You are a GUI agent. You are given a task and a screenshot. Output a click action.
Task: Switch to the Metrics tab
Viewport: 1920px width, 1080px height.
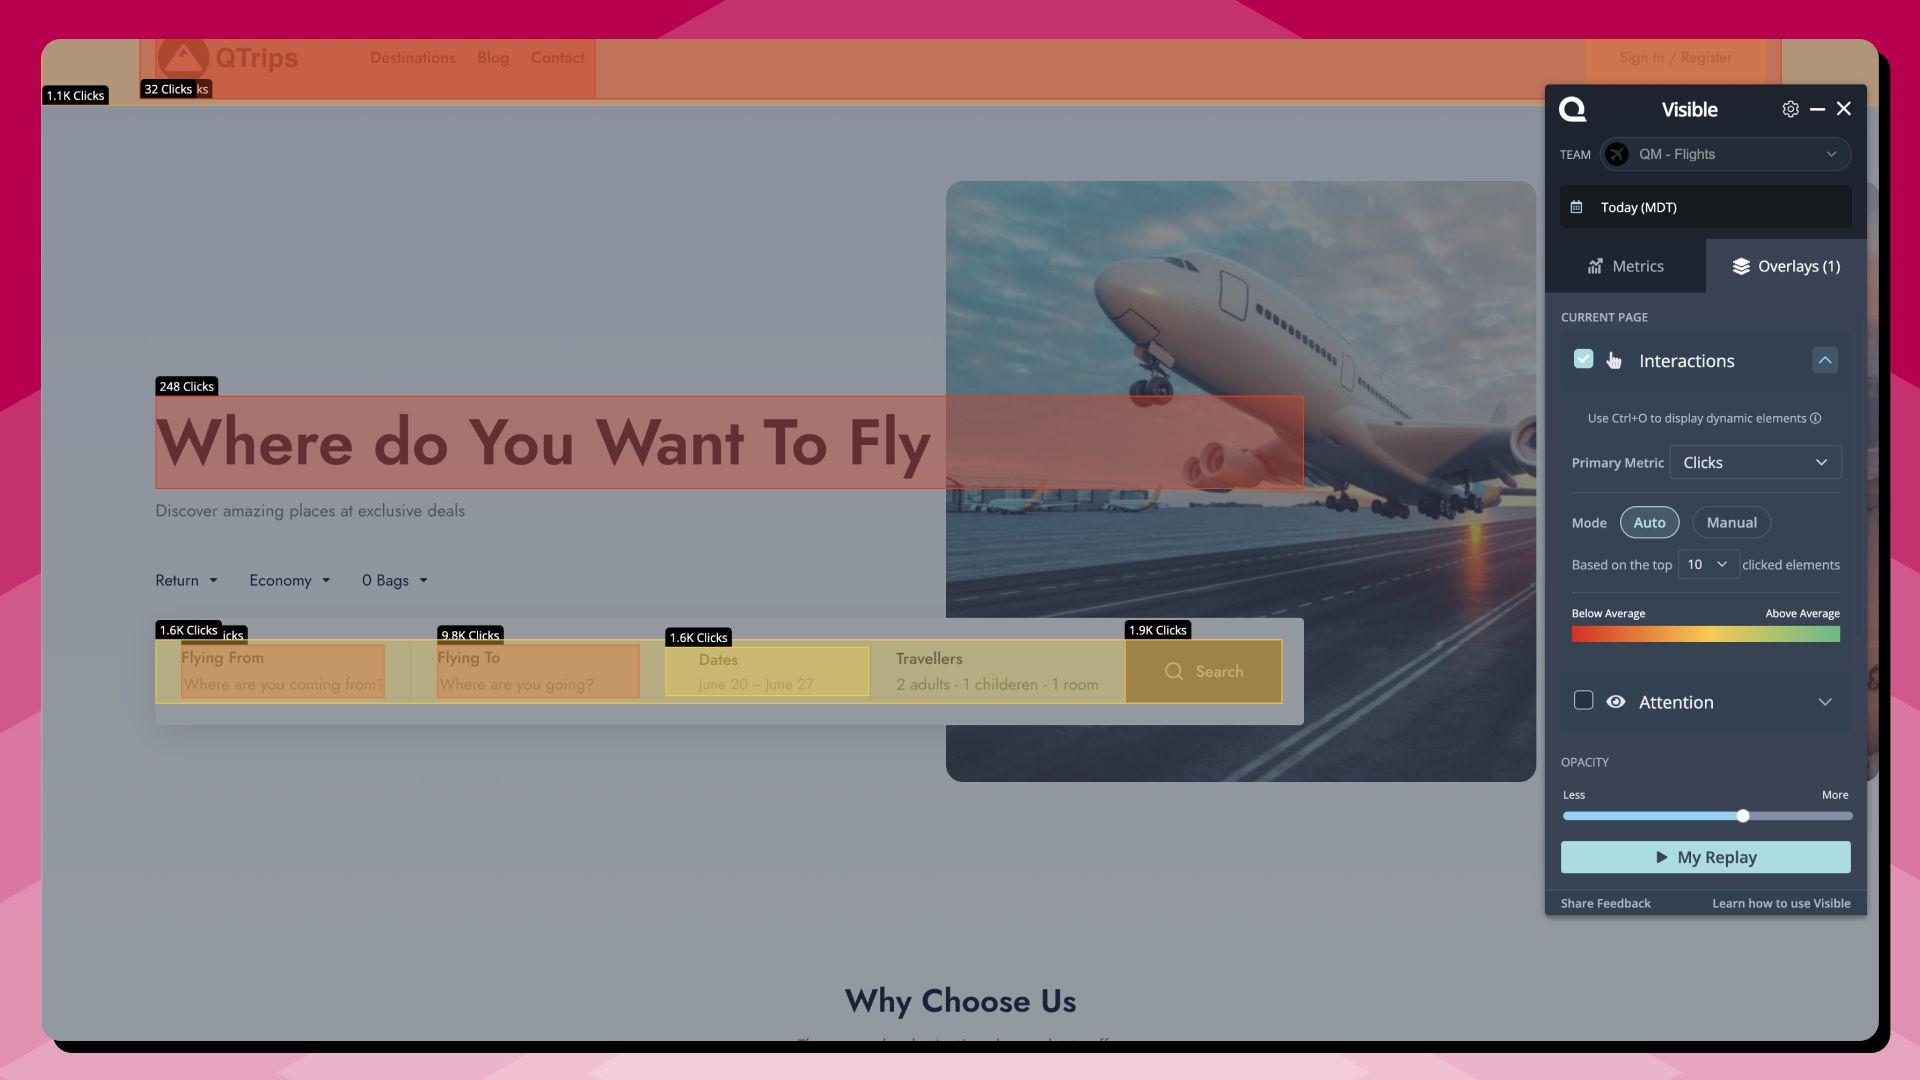tap(1627, 265)
